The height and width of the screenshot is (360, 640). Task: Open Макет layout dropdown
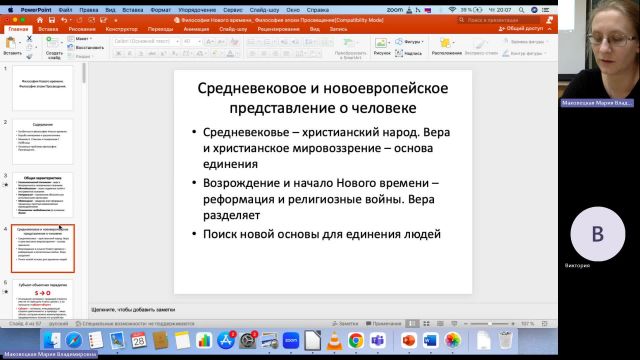click(80, 38)
